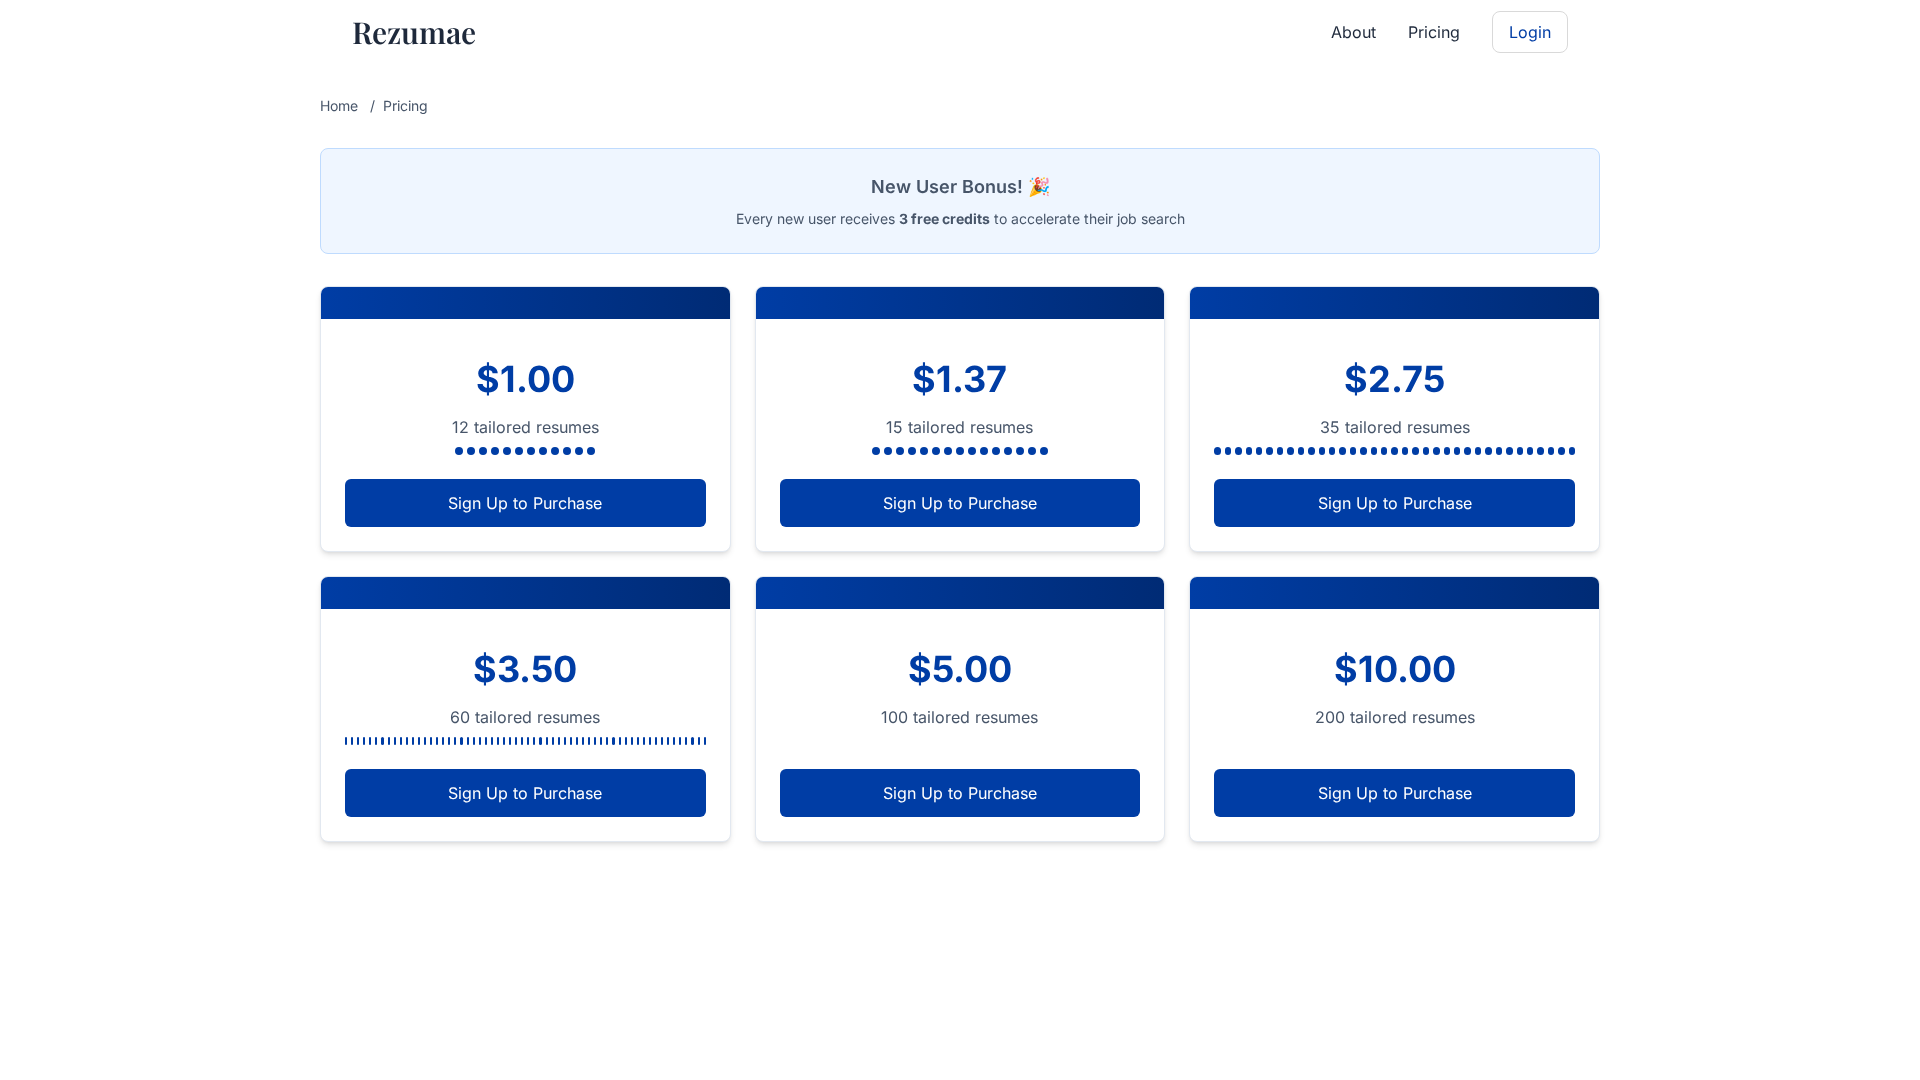Click the dot row under 12 tailored resumes

525,451
